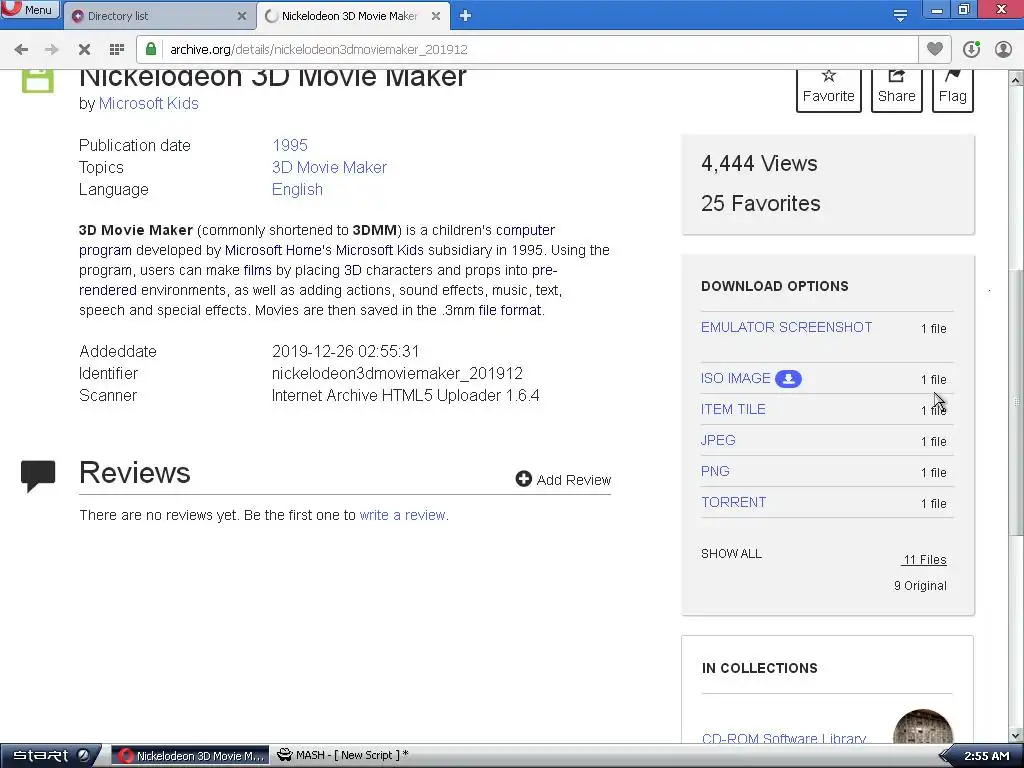Open the round collection thumbnail image

(922, 726)
